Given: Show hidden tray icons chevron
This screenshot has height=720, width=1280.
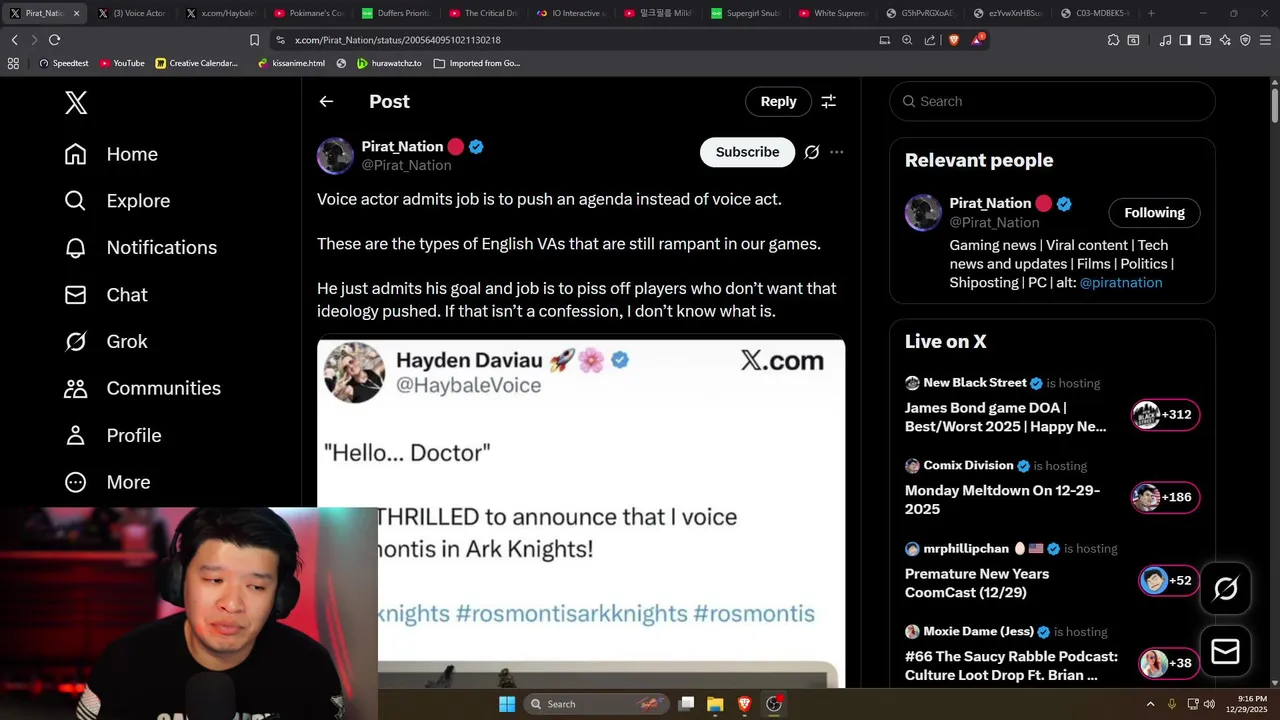Looking at the screenshot, I should point(1150,704).
